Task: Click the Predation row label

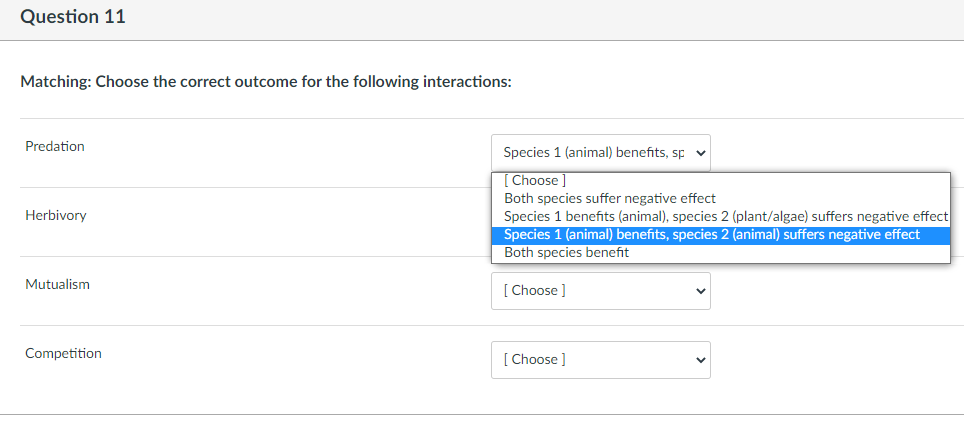Action: [55, 147]
